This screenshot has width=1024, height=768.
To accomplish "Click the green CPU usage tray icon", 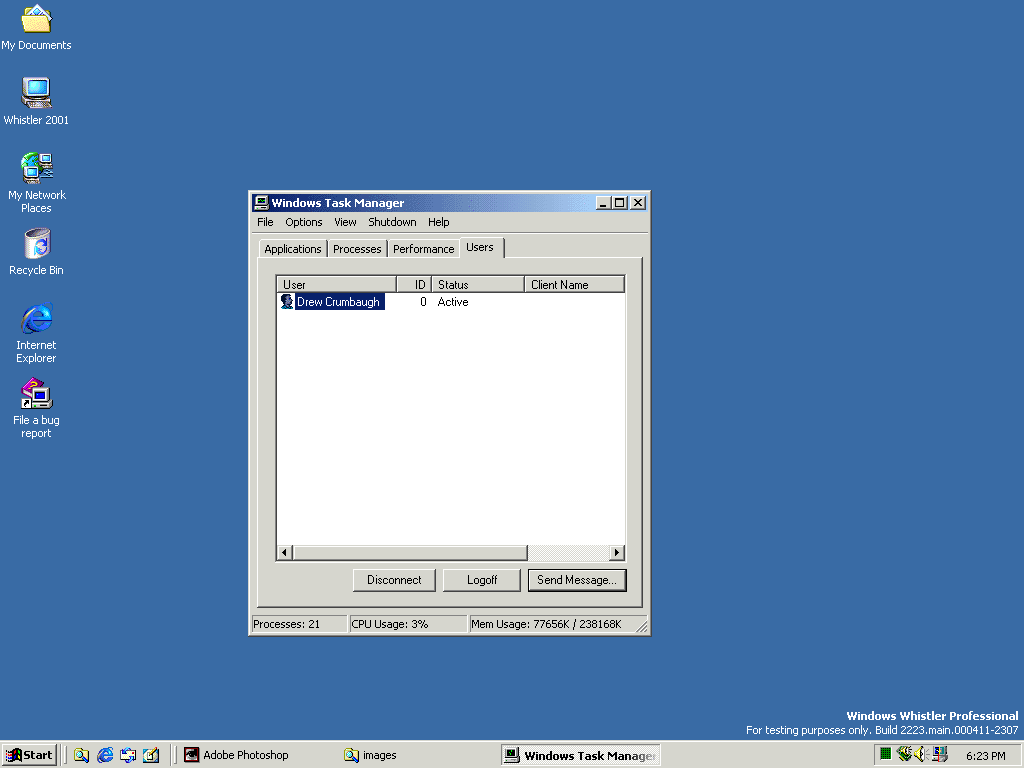I will [885, 755].
